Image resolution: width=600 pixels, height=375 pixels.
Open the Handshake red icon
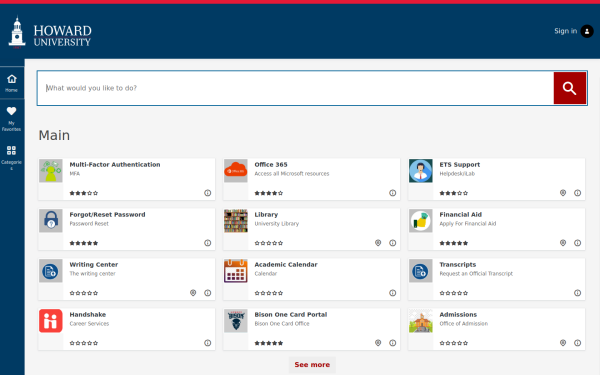(51, 321)
